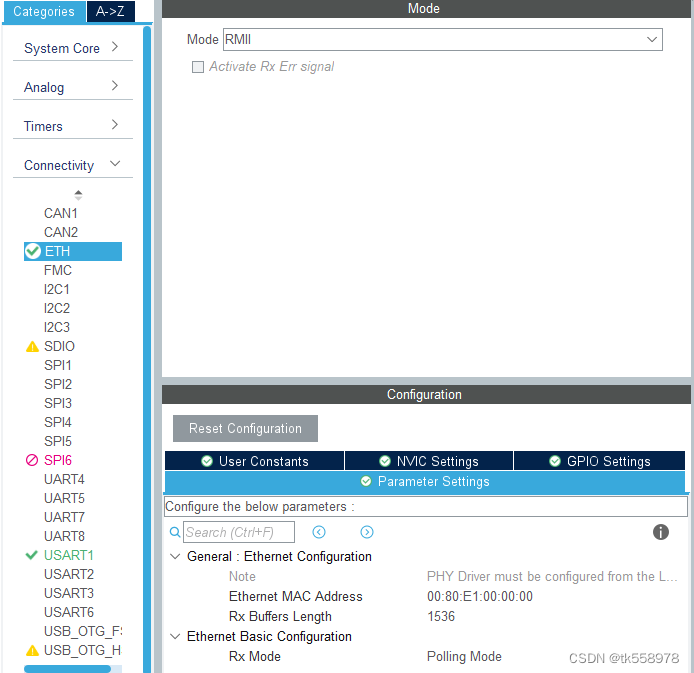Switch to the A->Z tab
Viewport: 694px width, 673px height.
(111, 12)
